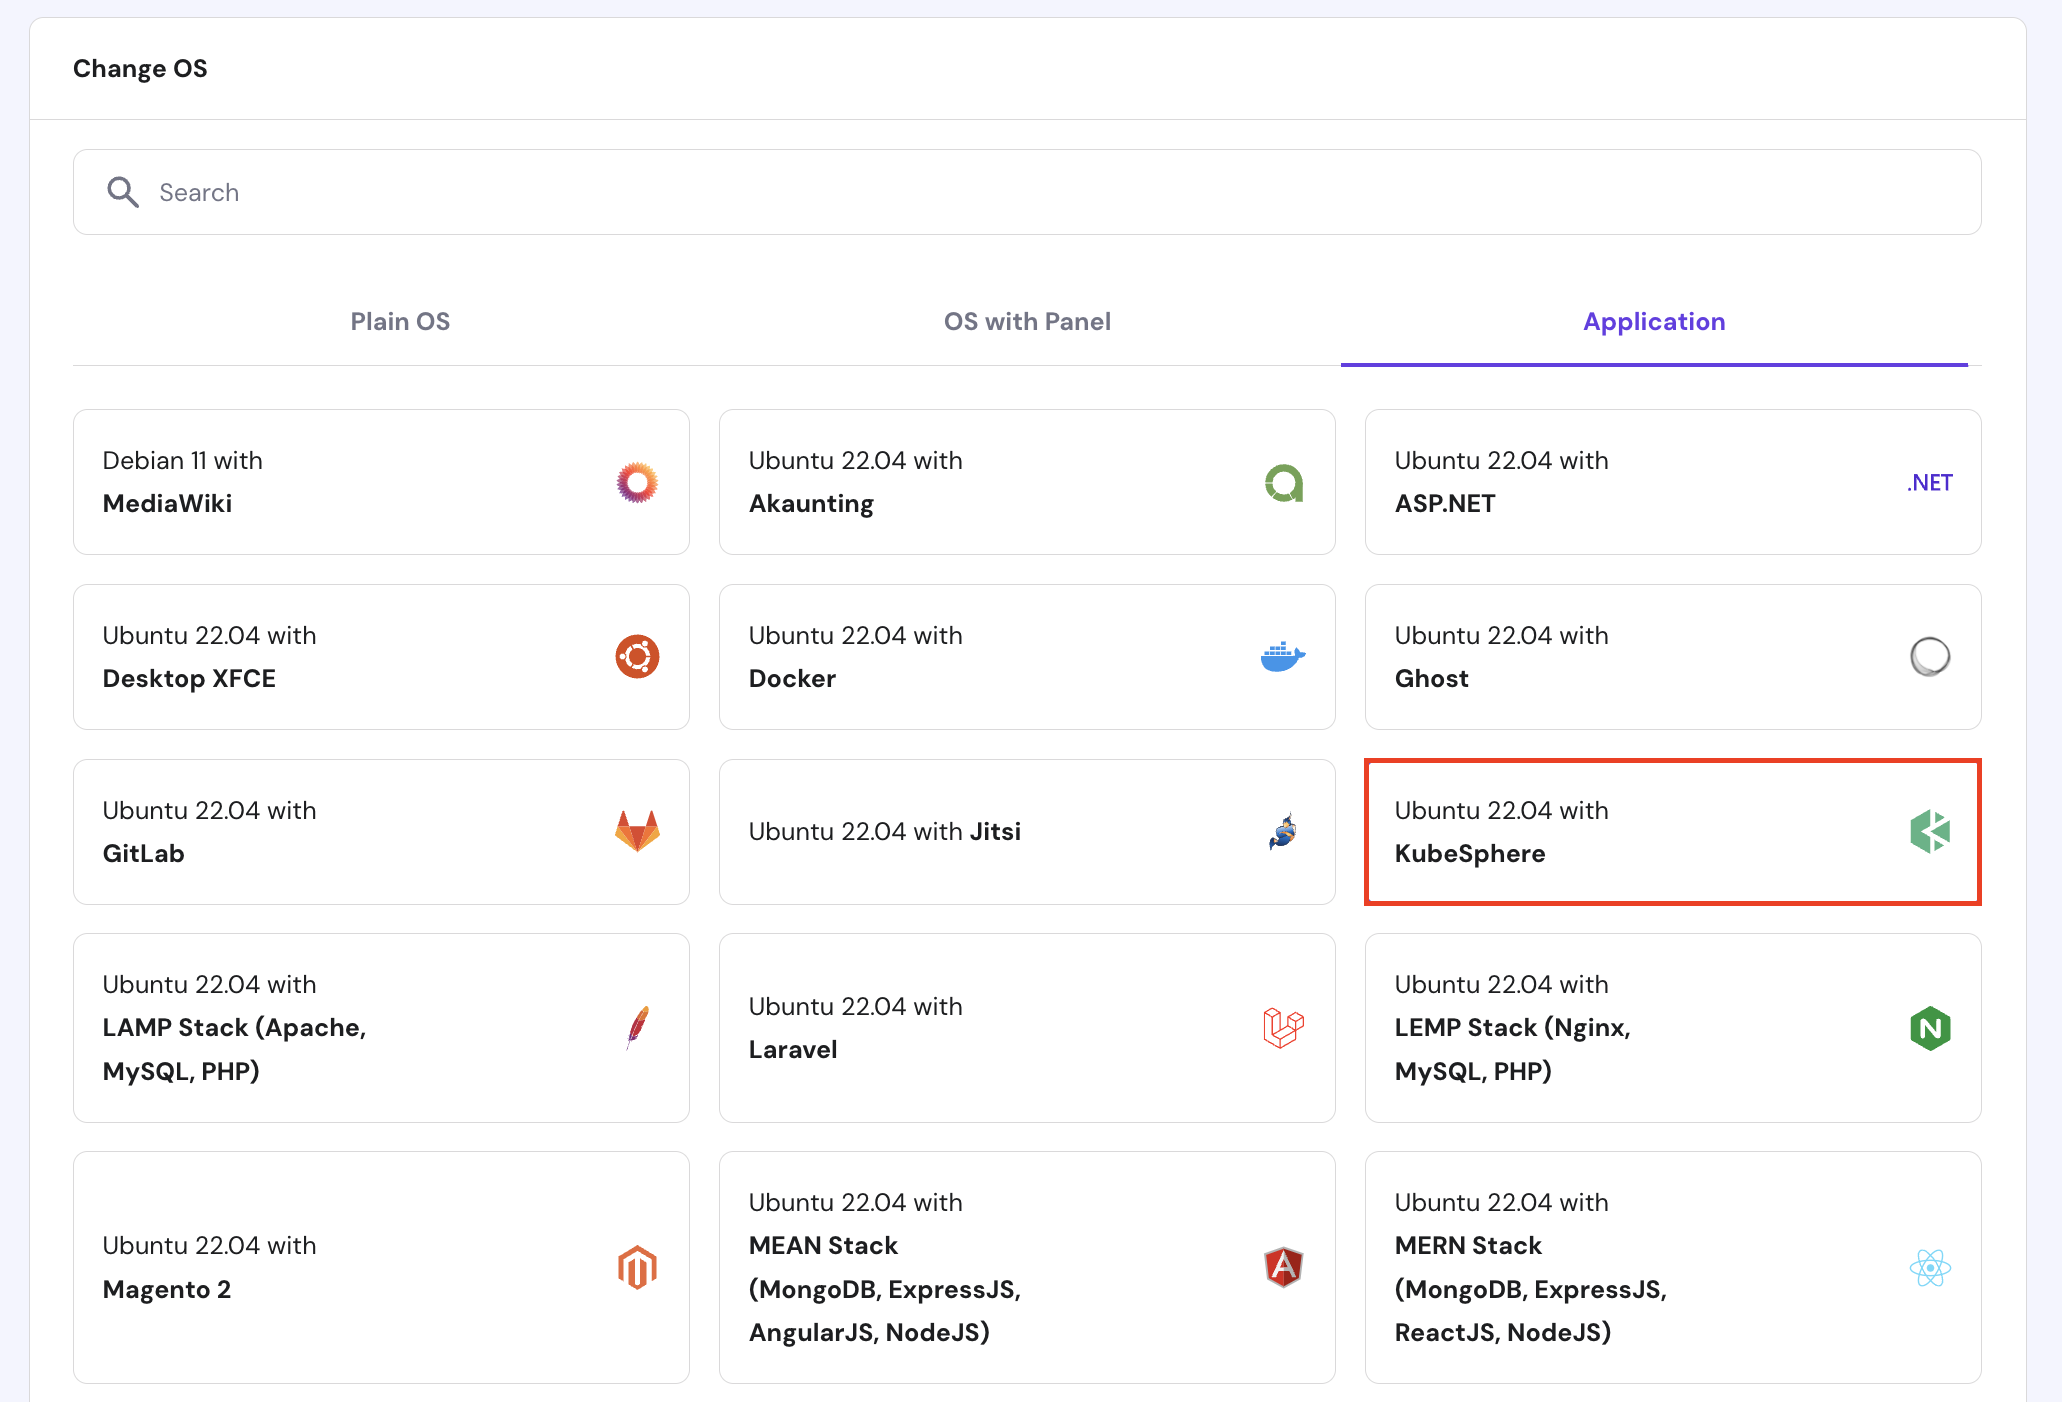Pick the ASP.NET application card

click(x=1672, y=482)
